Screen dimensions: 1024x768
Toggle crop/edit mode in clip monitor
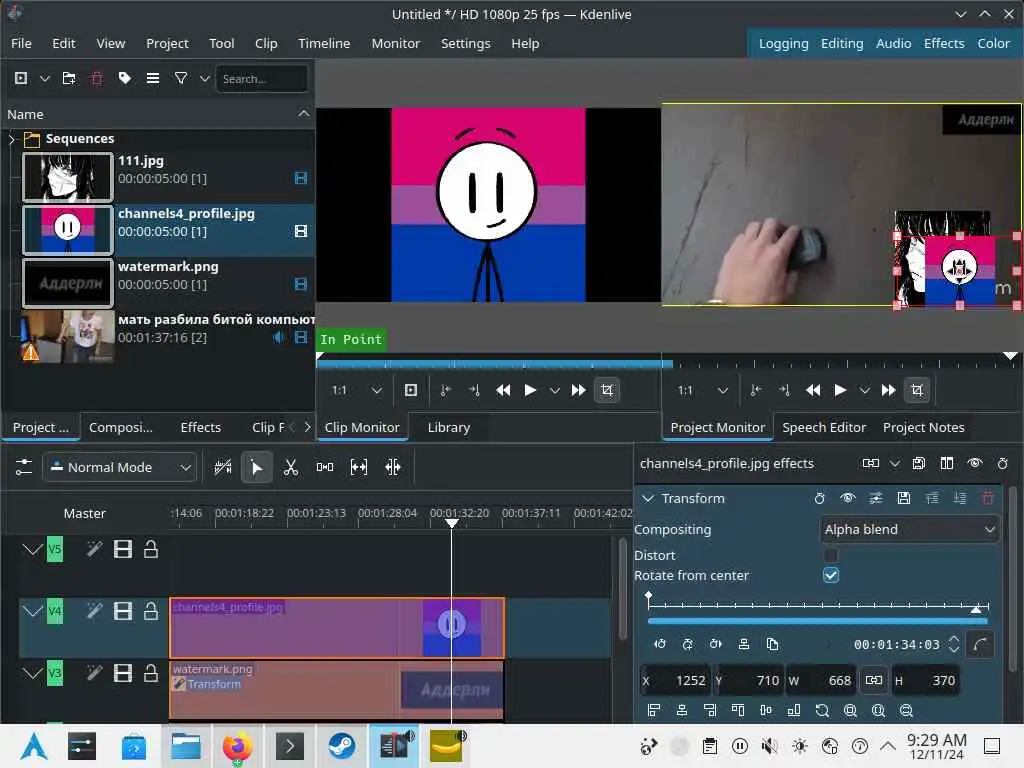pos(607,391)
